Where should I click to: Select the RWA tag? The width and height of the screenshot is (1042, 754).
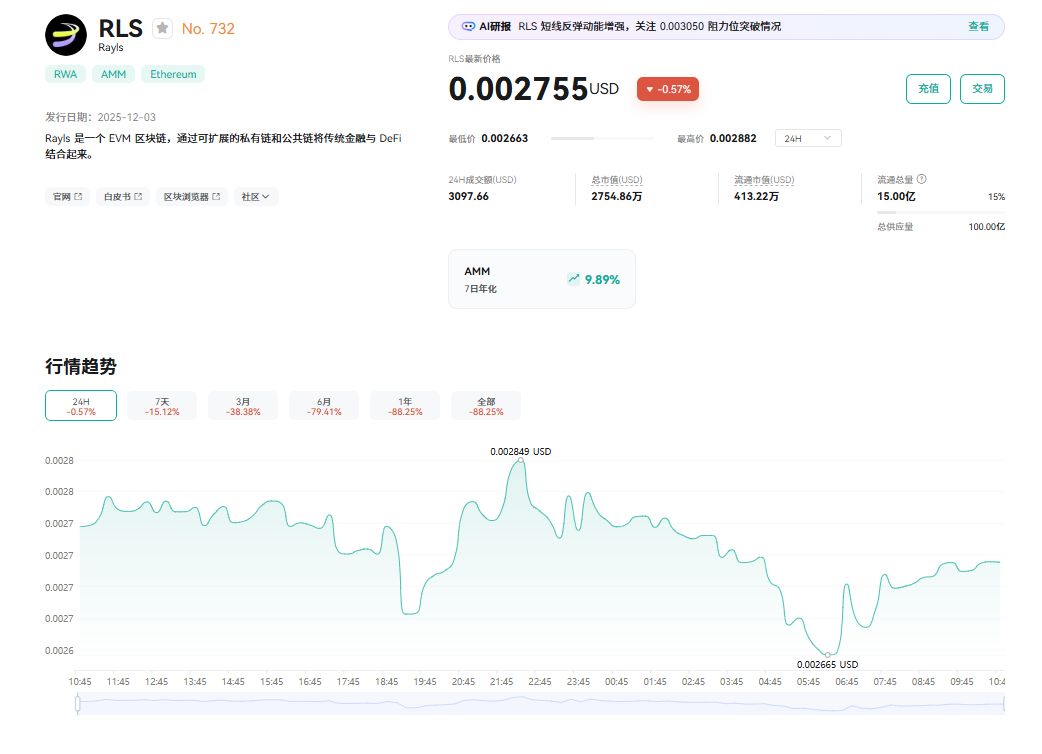click(65, 74)
